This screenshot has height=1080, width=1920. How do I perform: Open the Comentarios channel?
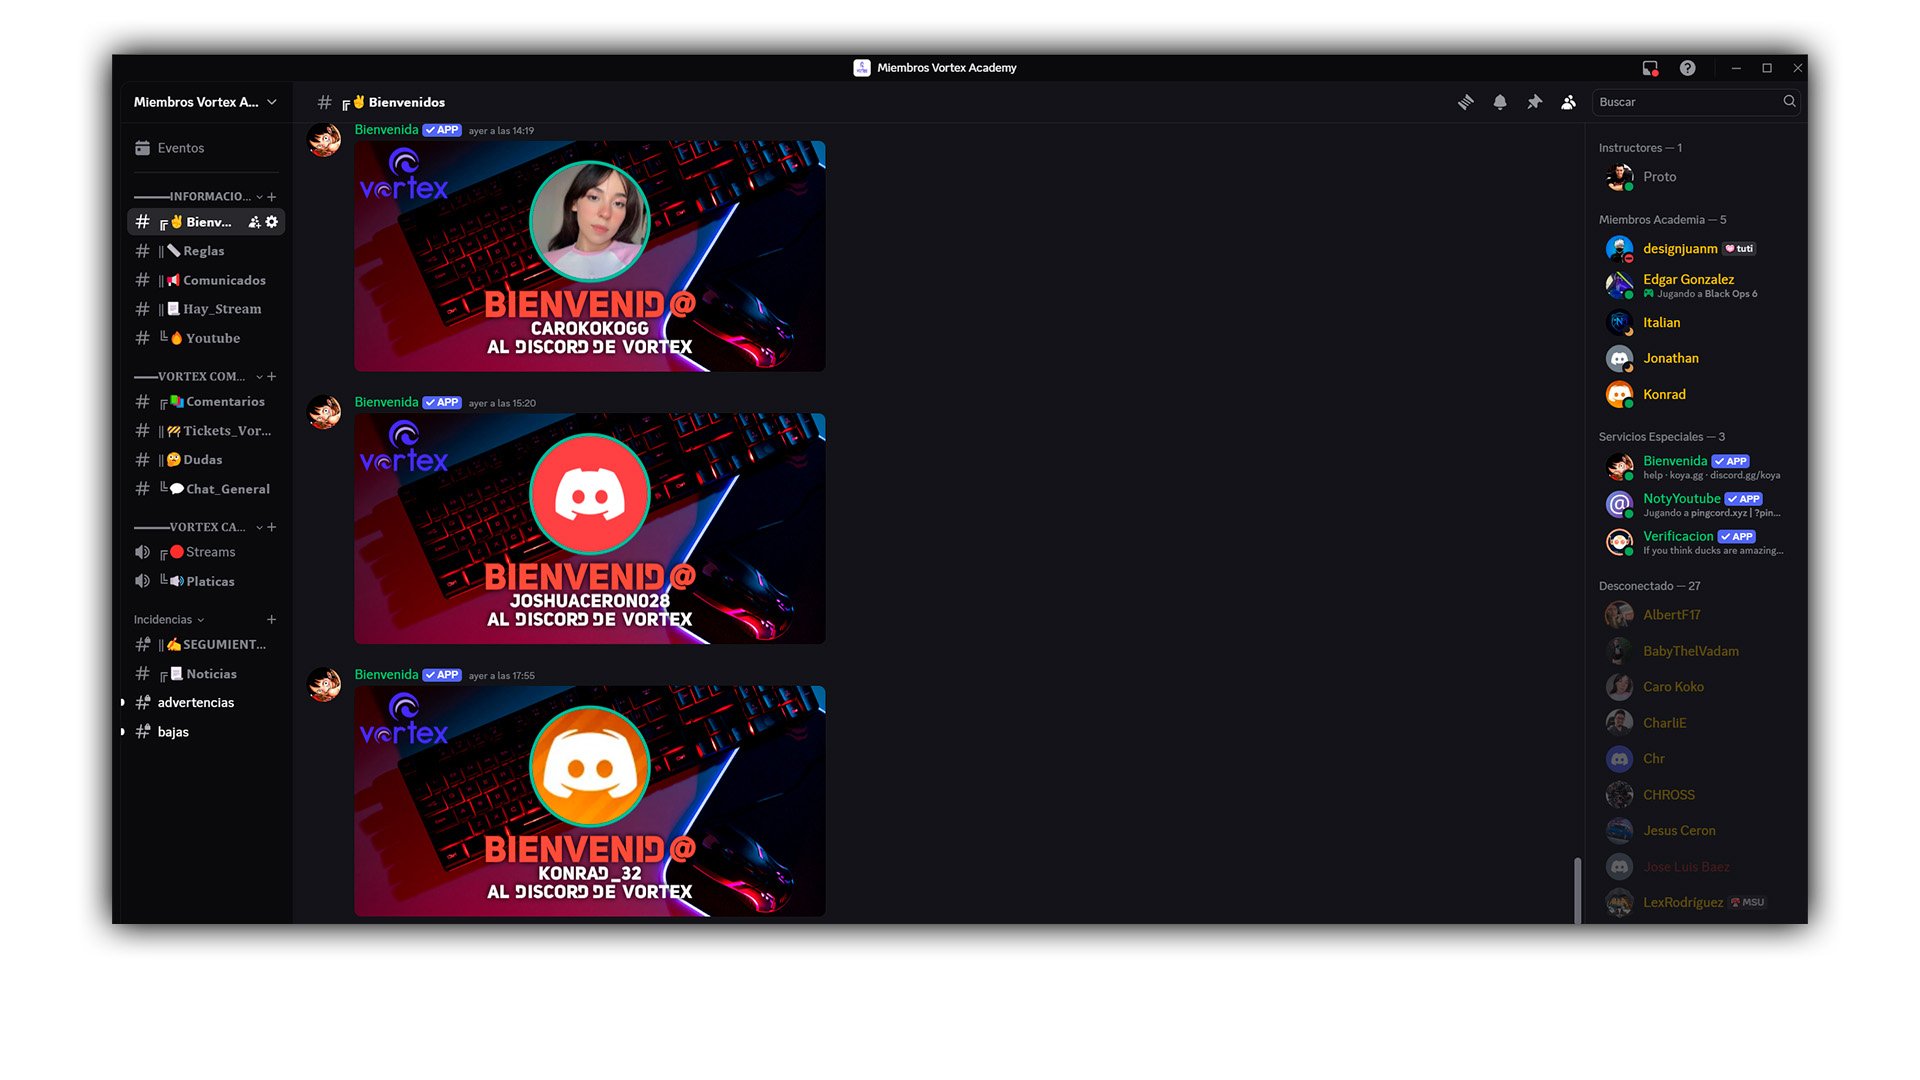(206, 402)
